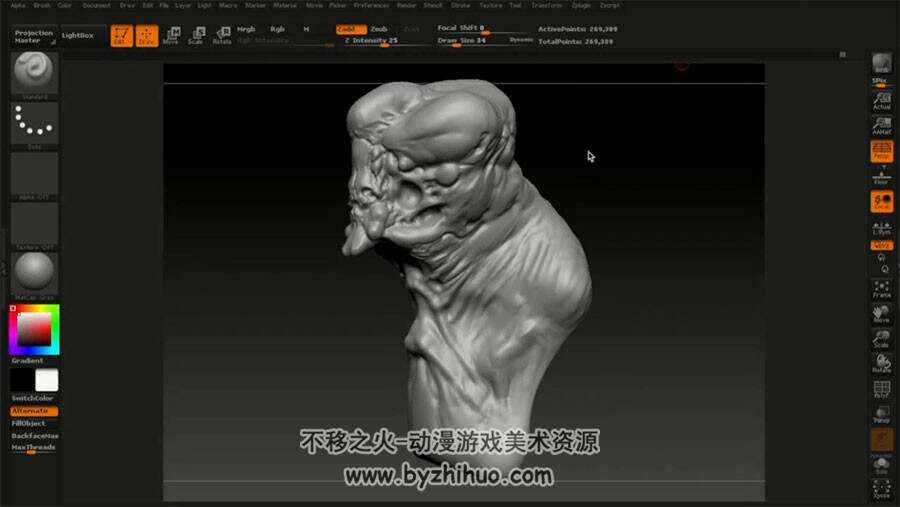Open the Brush menu
Image resolution: width=900 pixels, height=507 pixels.
[x=42, y=5]
